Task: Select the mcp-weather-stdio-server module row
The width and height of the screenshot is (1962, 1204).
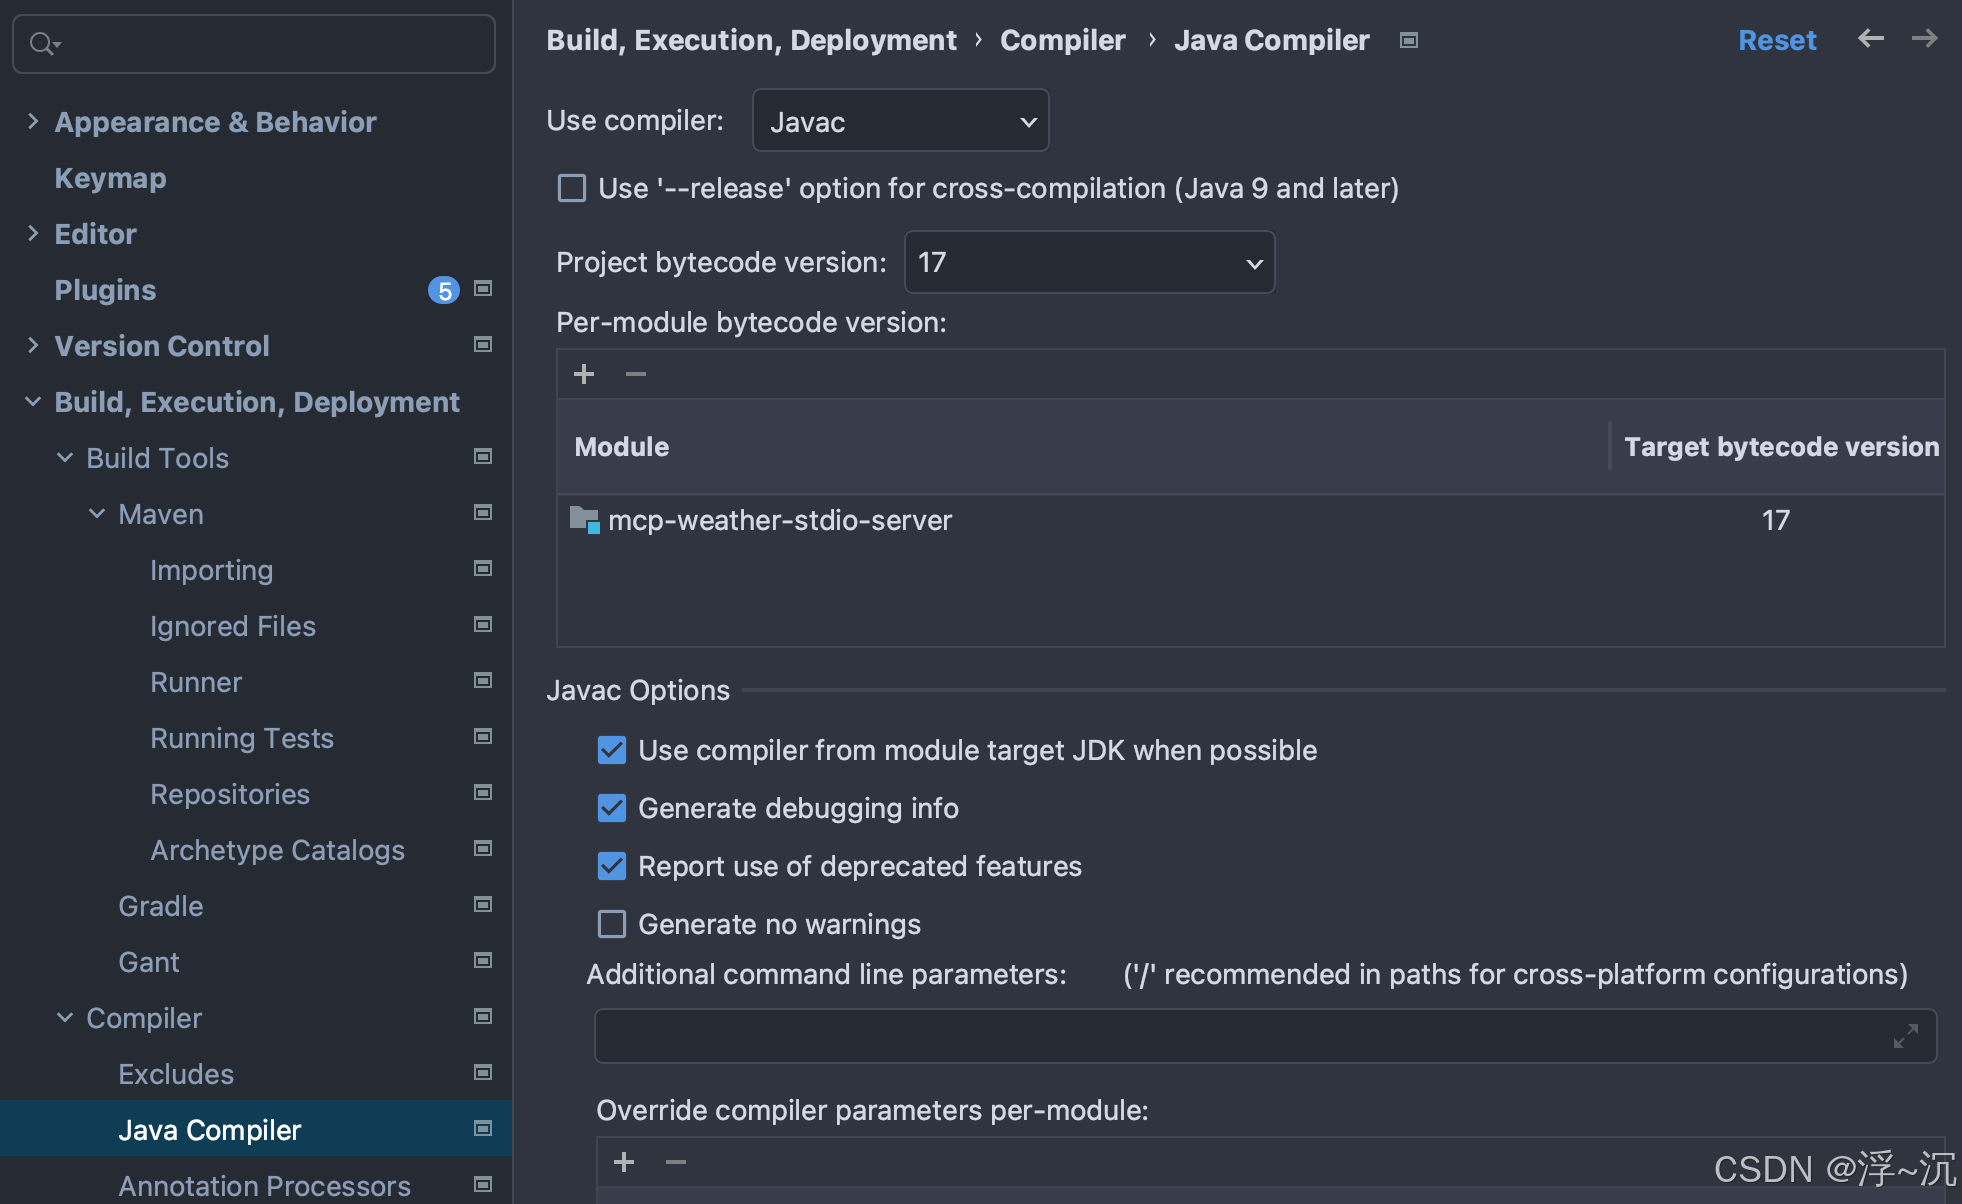Action: [x=780, y=520]
